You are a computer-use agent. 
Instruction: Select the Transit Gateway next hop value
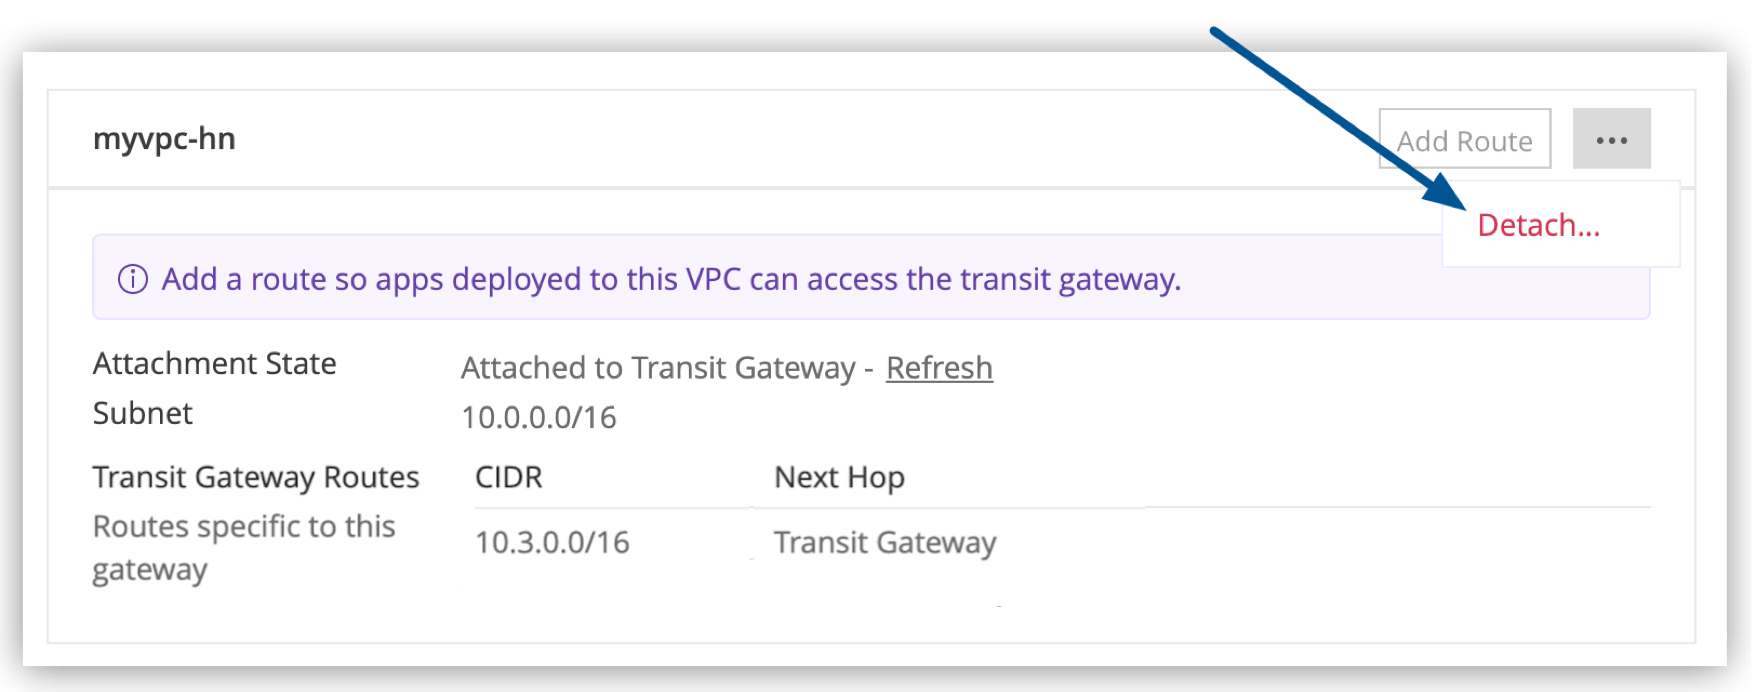pyautogui.click(x=884, y=542)
